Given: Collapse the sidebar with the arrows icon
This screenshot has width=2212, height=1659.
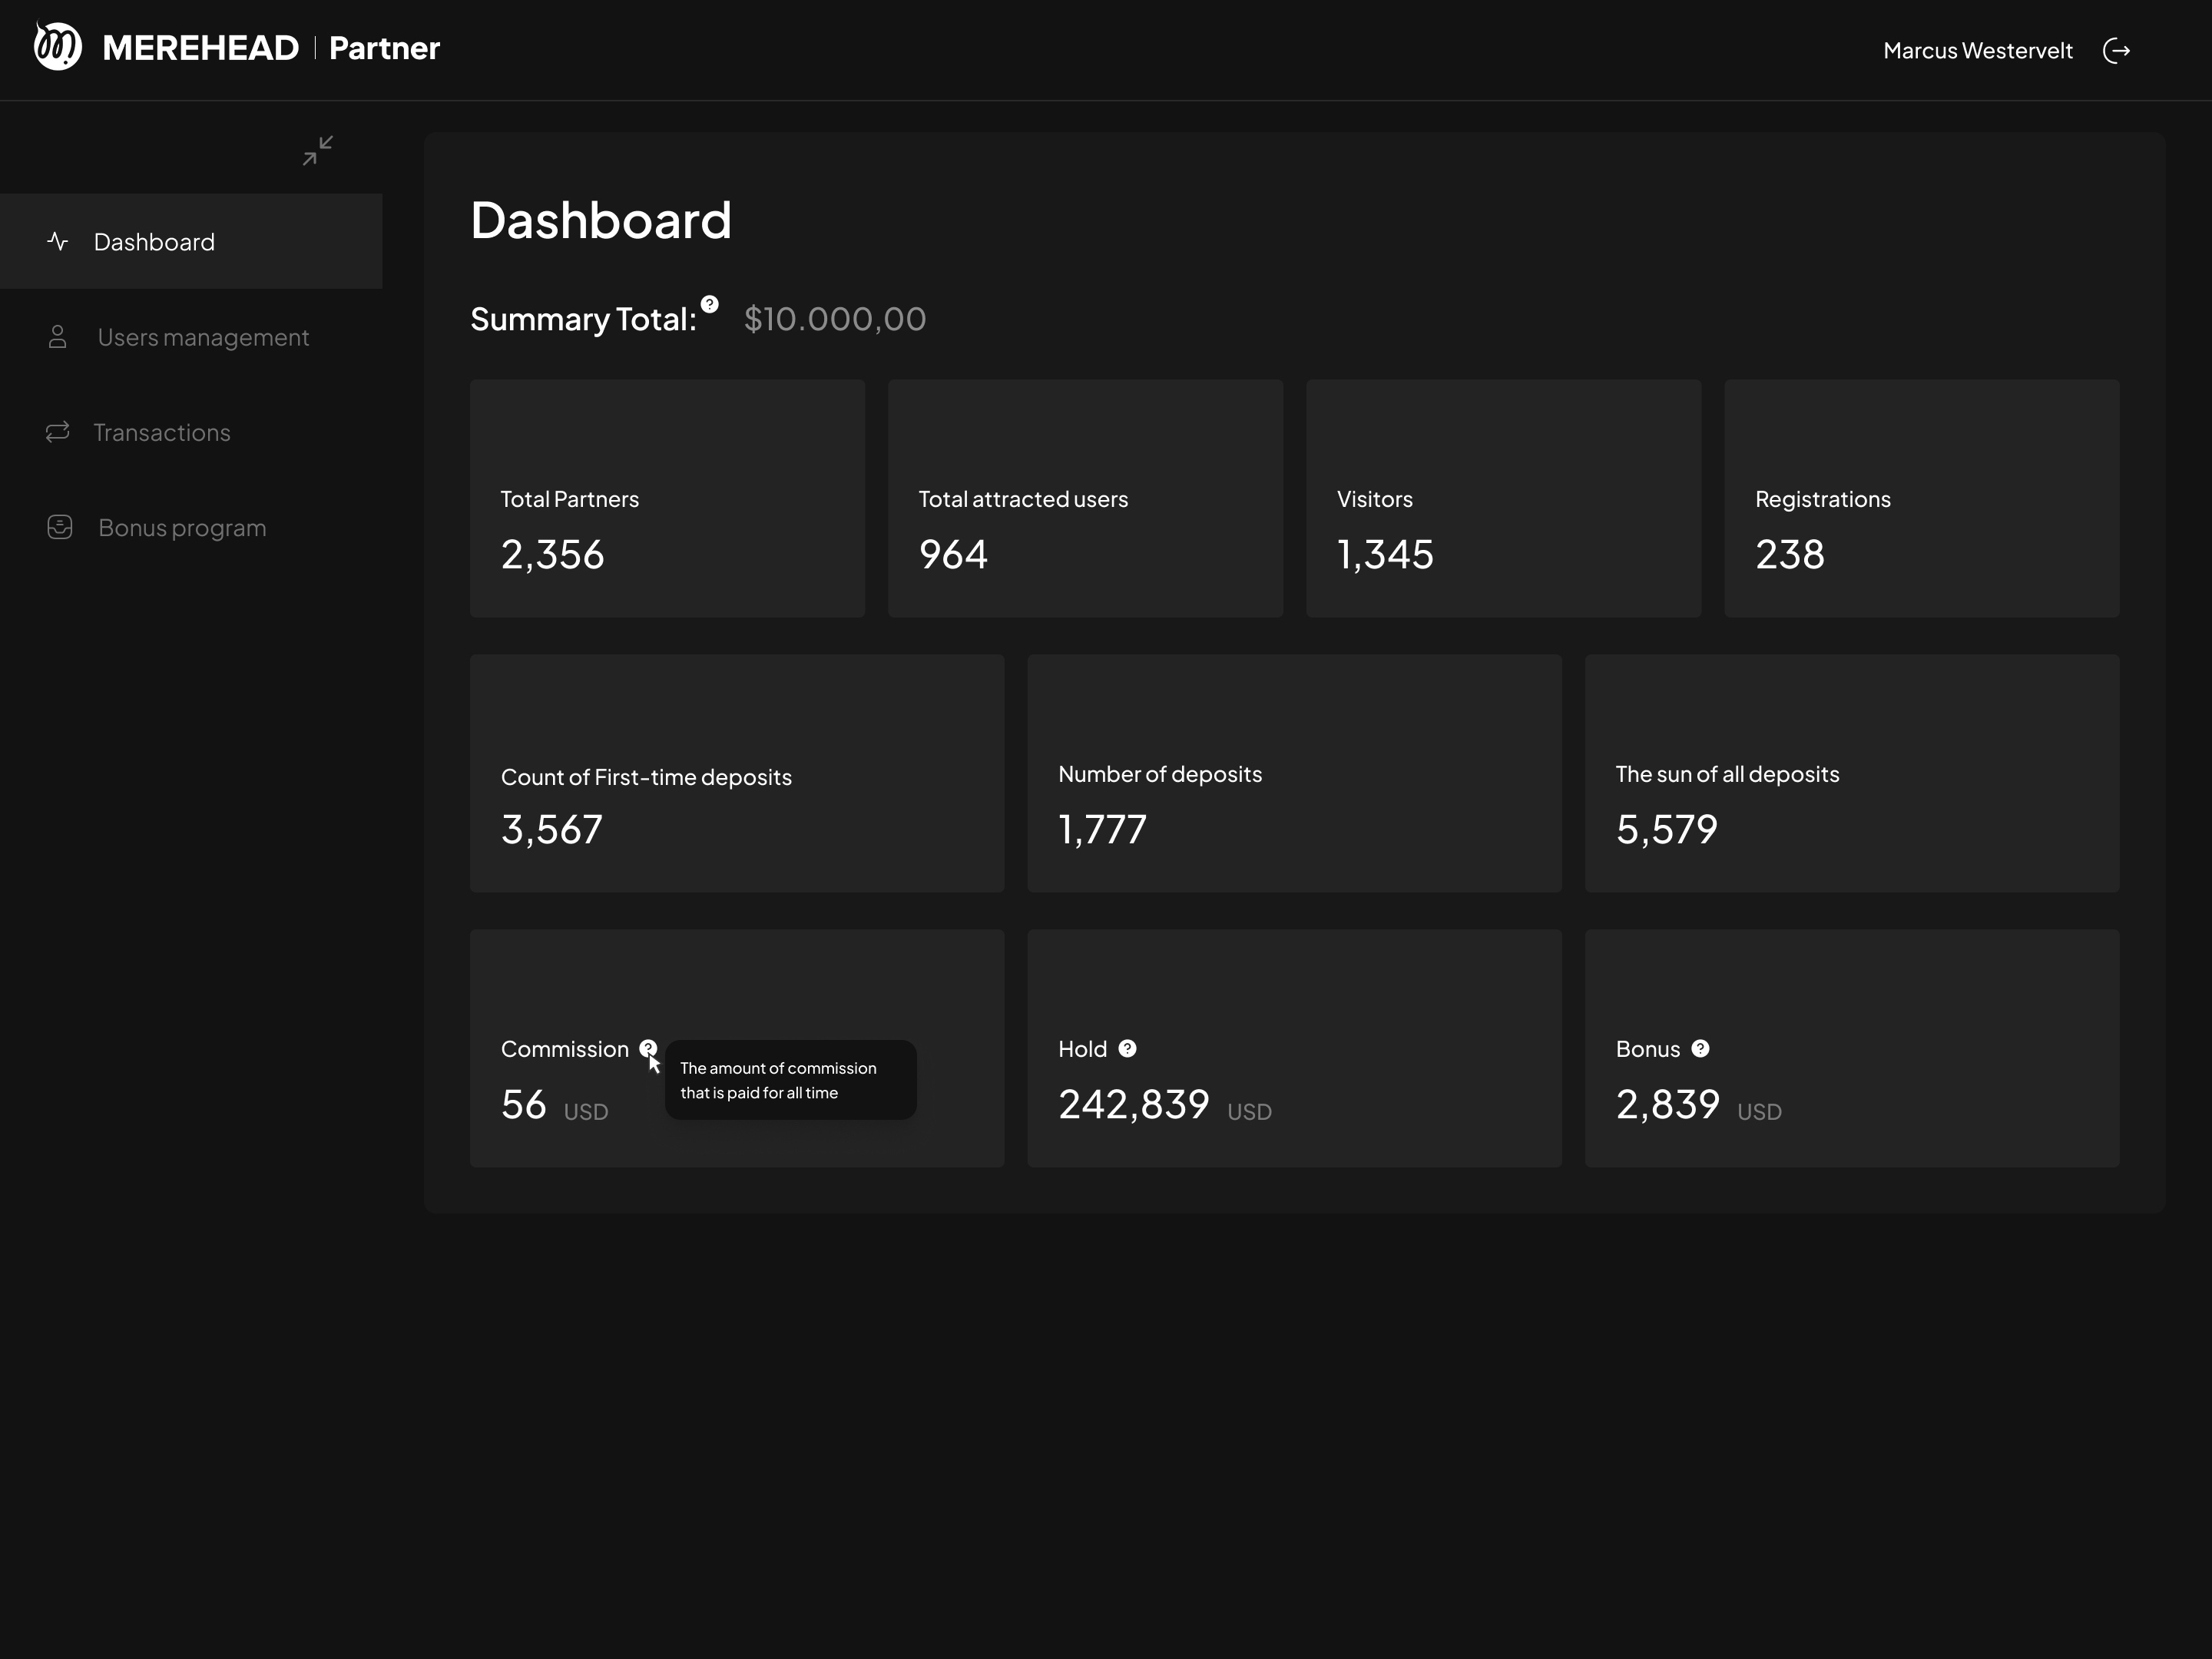Looking at the screenshot, I should click(318, 151).
